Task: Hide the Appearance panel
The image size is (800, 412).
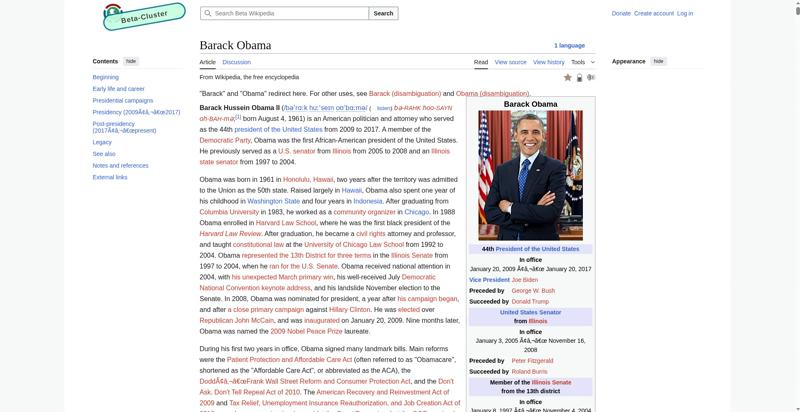Action: coord(658,61)
